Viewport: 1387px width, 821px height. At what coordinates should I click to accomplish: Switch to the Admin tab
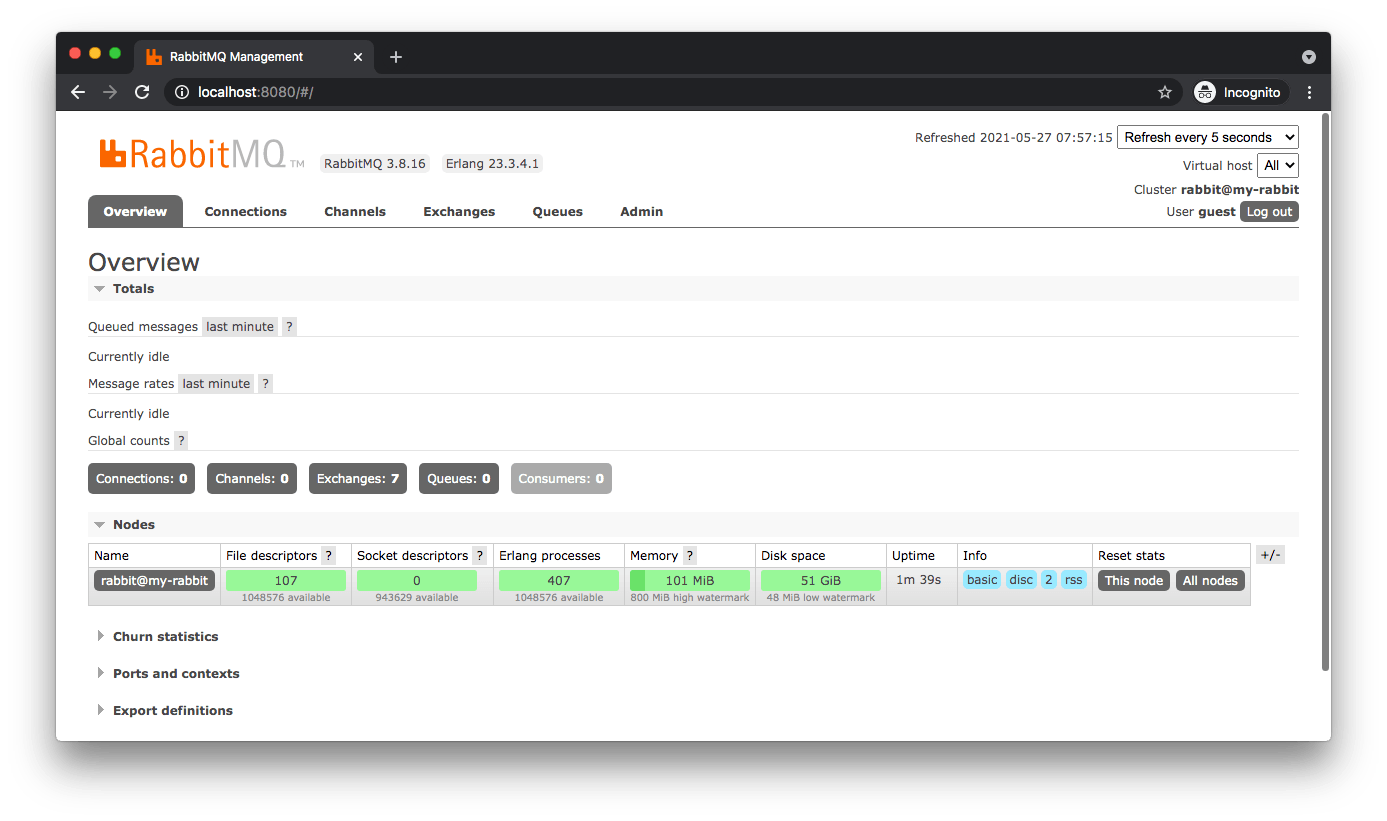(x=641, y=211)
